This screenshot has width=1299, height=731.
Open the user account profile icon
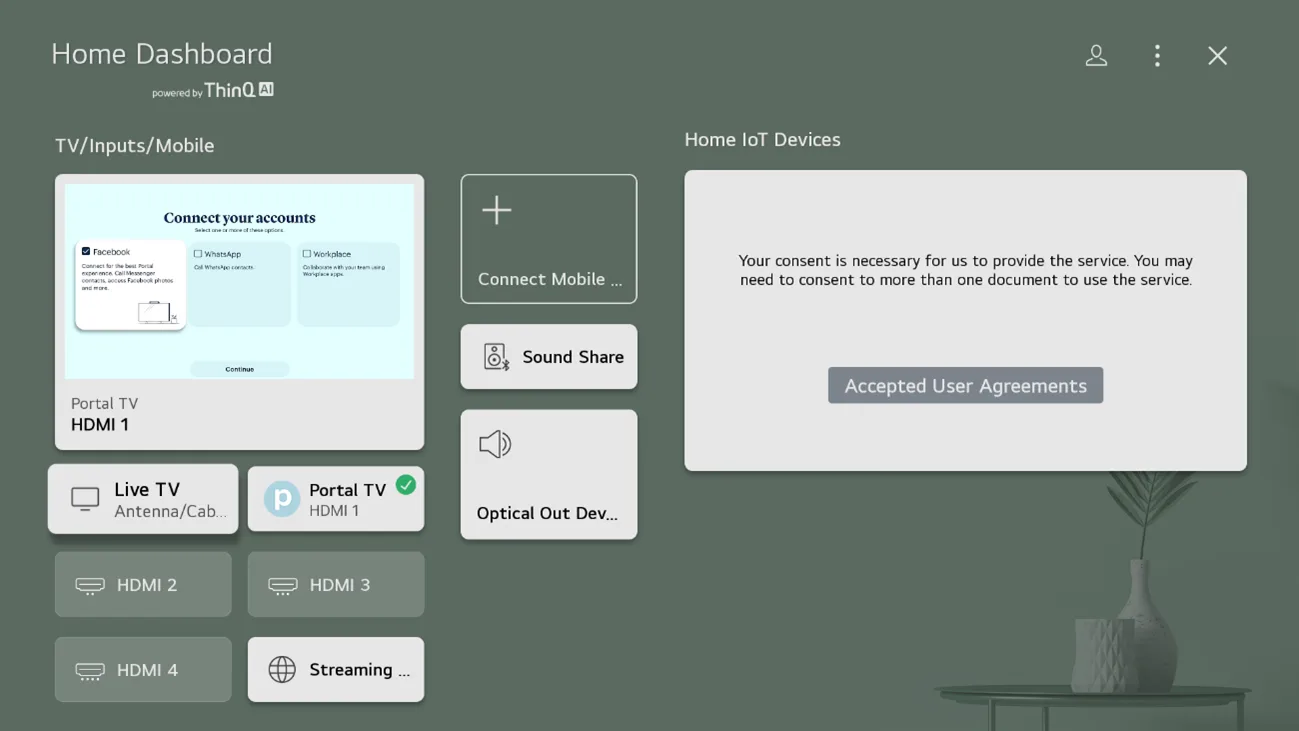(x=1096, y=56)
